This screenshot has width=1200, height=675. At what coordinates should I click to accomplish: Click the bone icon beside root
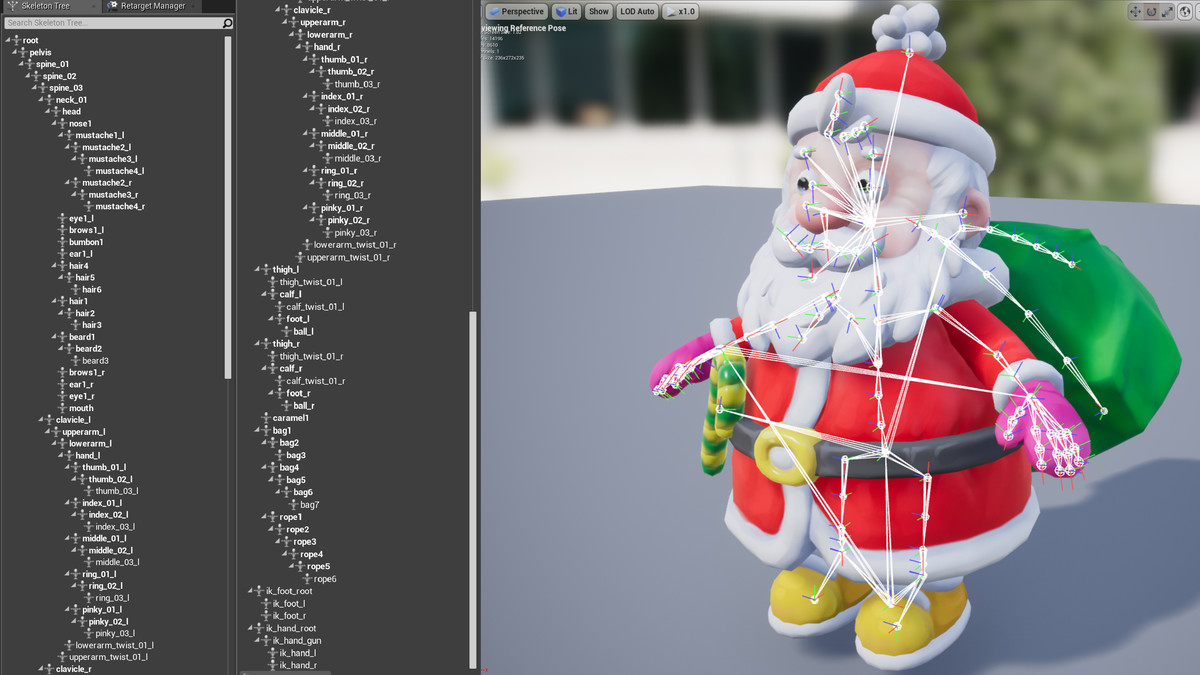pos(15,41)
